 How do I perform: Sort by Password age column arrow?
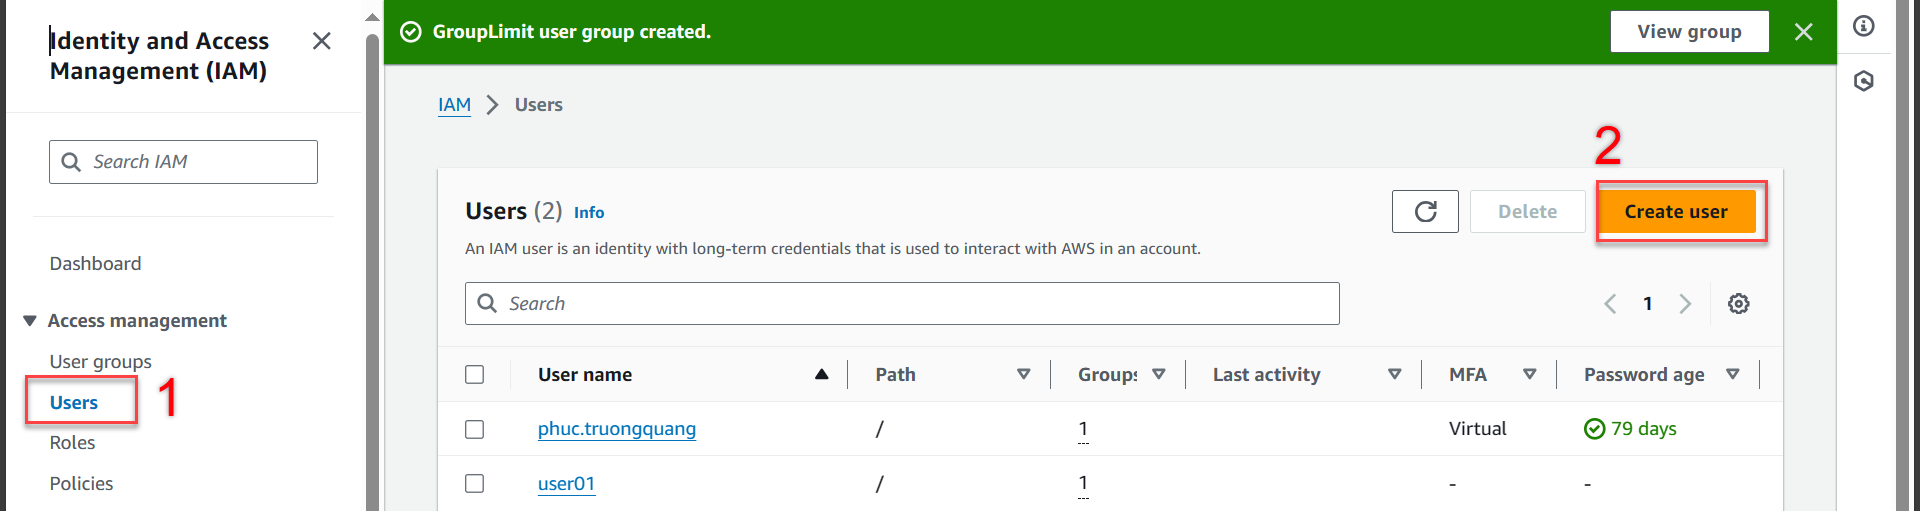point(1732,374)
